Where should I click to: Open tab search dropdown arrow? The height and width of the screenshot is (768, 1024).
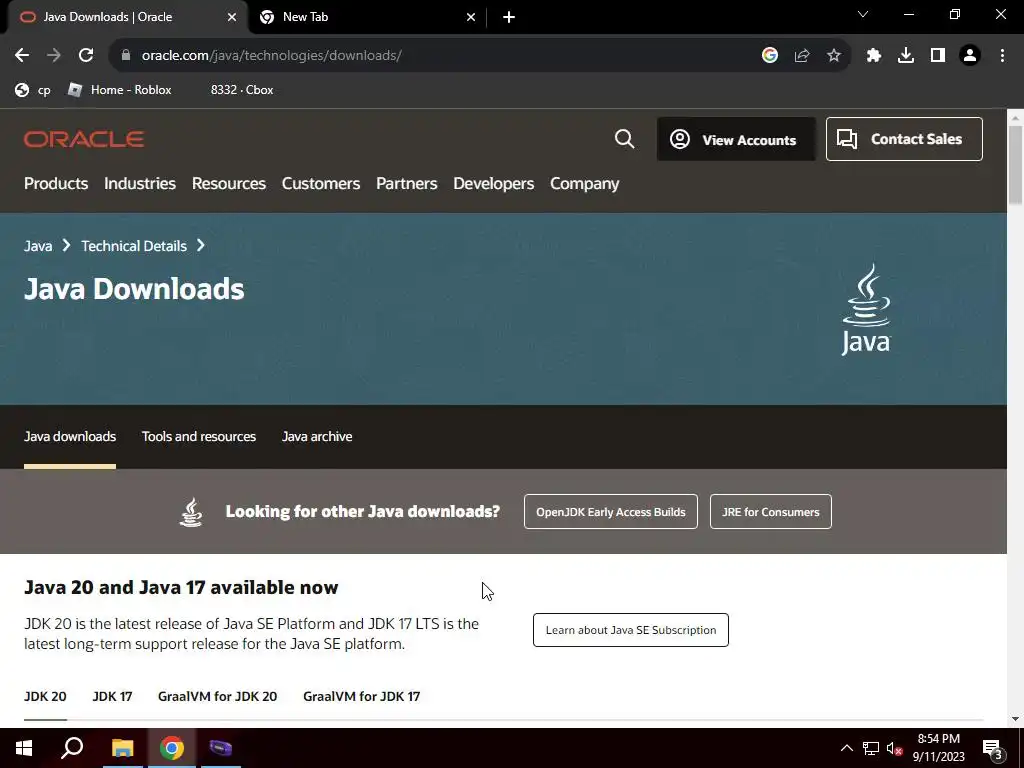point(863,14)
